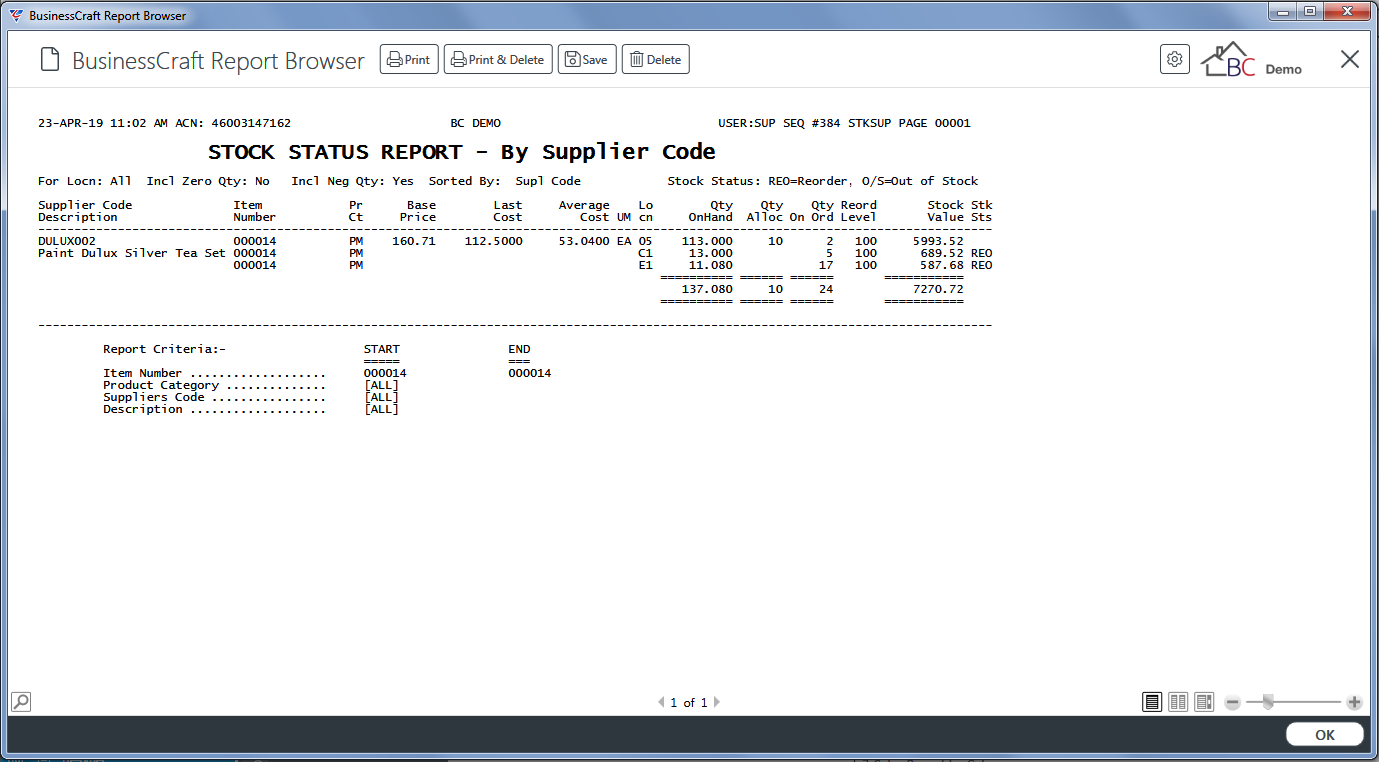Click the '23-APR-19 11:02 AM' timestamp

(x=103, y=124)
